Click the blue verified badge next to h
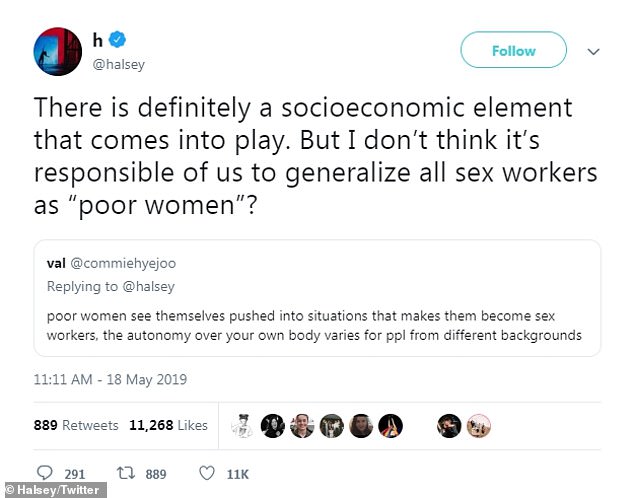 pos(118,41)
